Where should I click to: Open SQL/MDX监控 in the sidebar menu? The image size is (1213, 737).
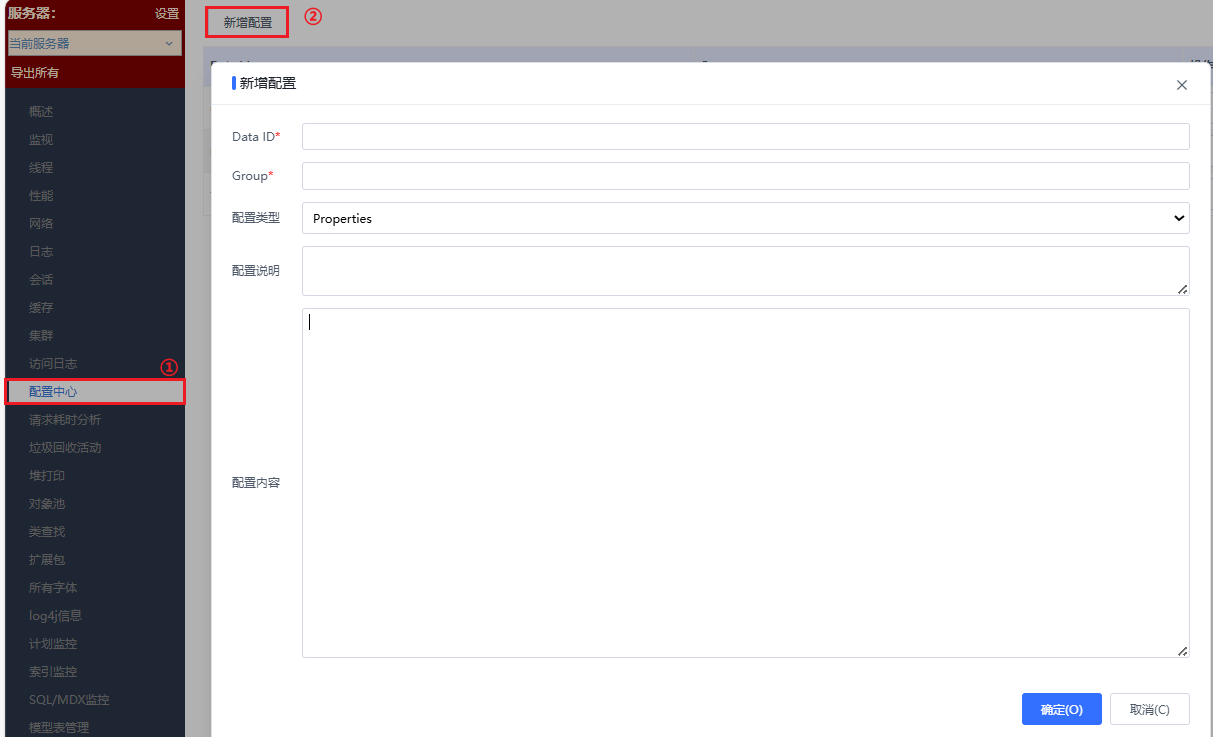coord(69,700)
